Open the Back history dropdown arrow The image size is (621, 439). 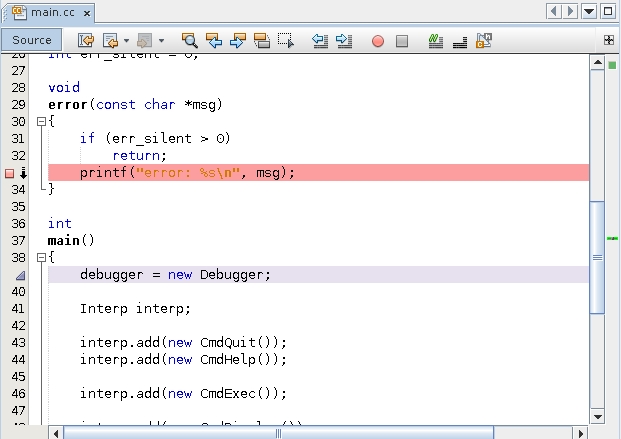point(126,40)
